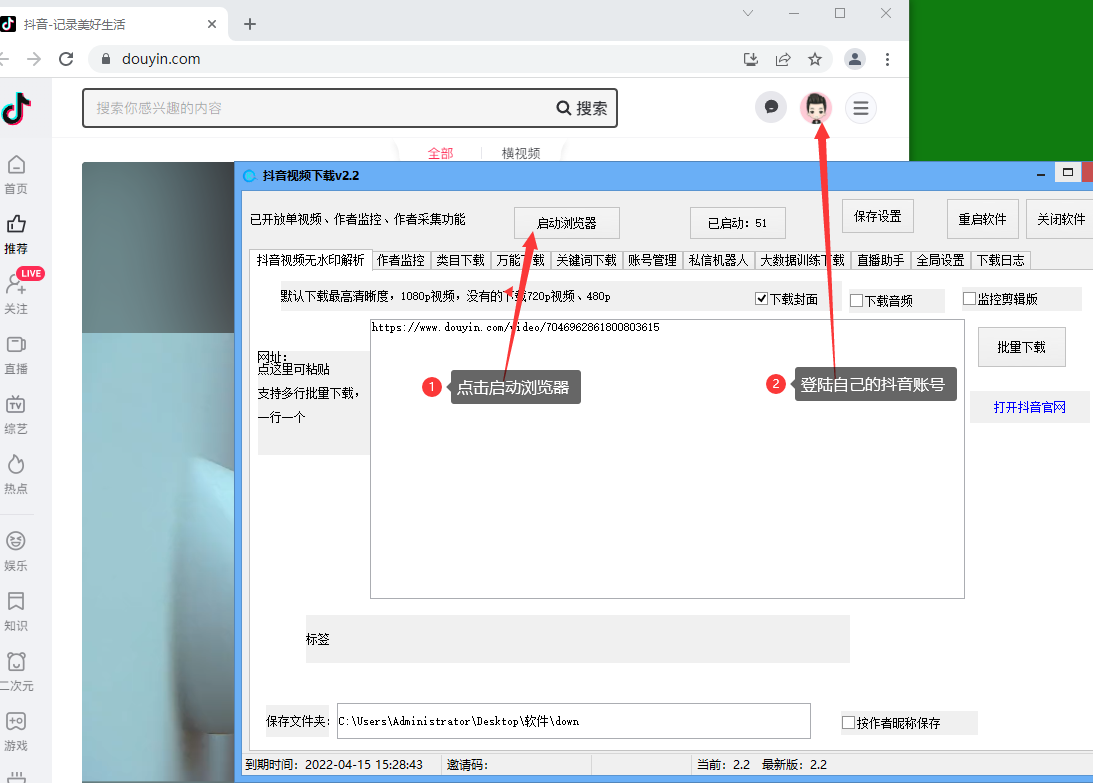This screenshot has width=1093, height=783.
Task: Open the Chrome three-dot menu
Action: (x=887, y=59)
